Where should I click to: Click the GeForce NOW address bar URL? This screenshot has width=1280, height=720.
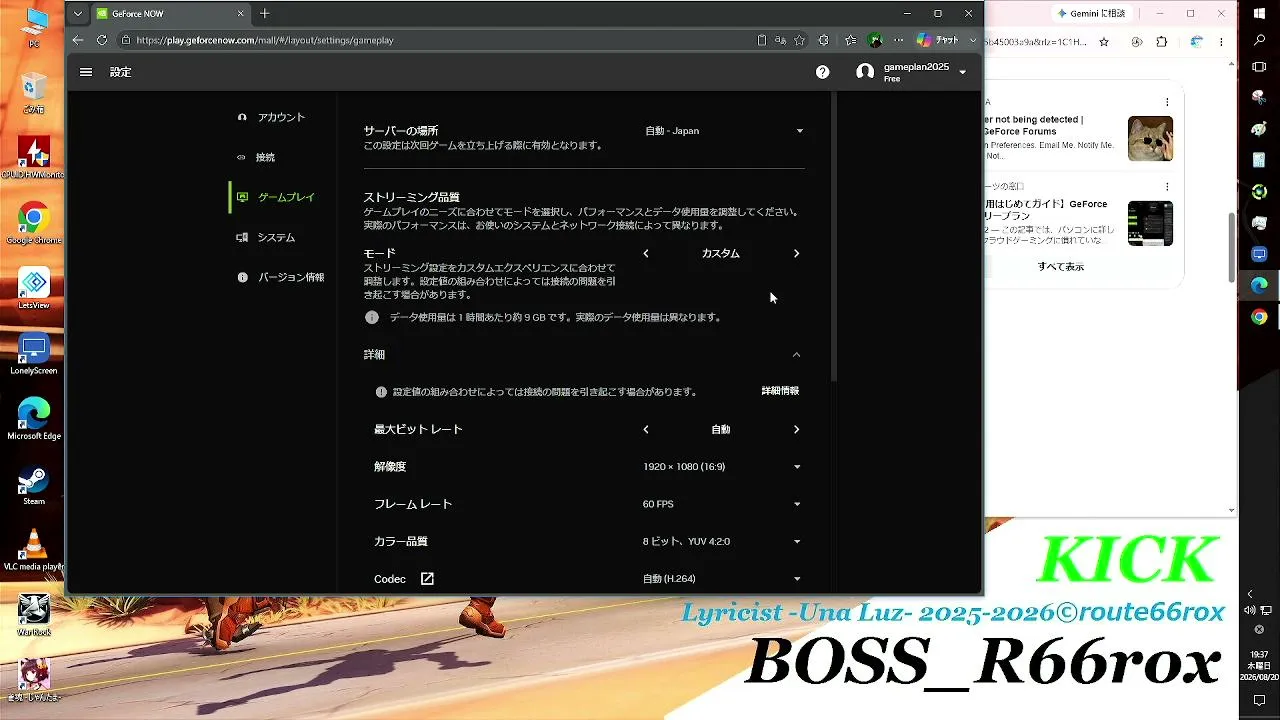coord(265,41)
